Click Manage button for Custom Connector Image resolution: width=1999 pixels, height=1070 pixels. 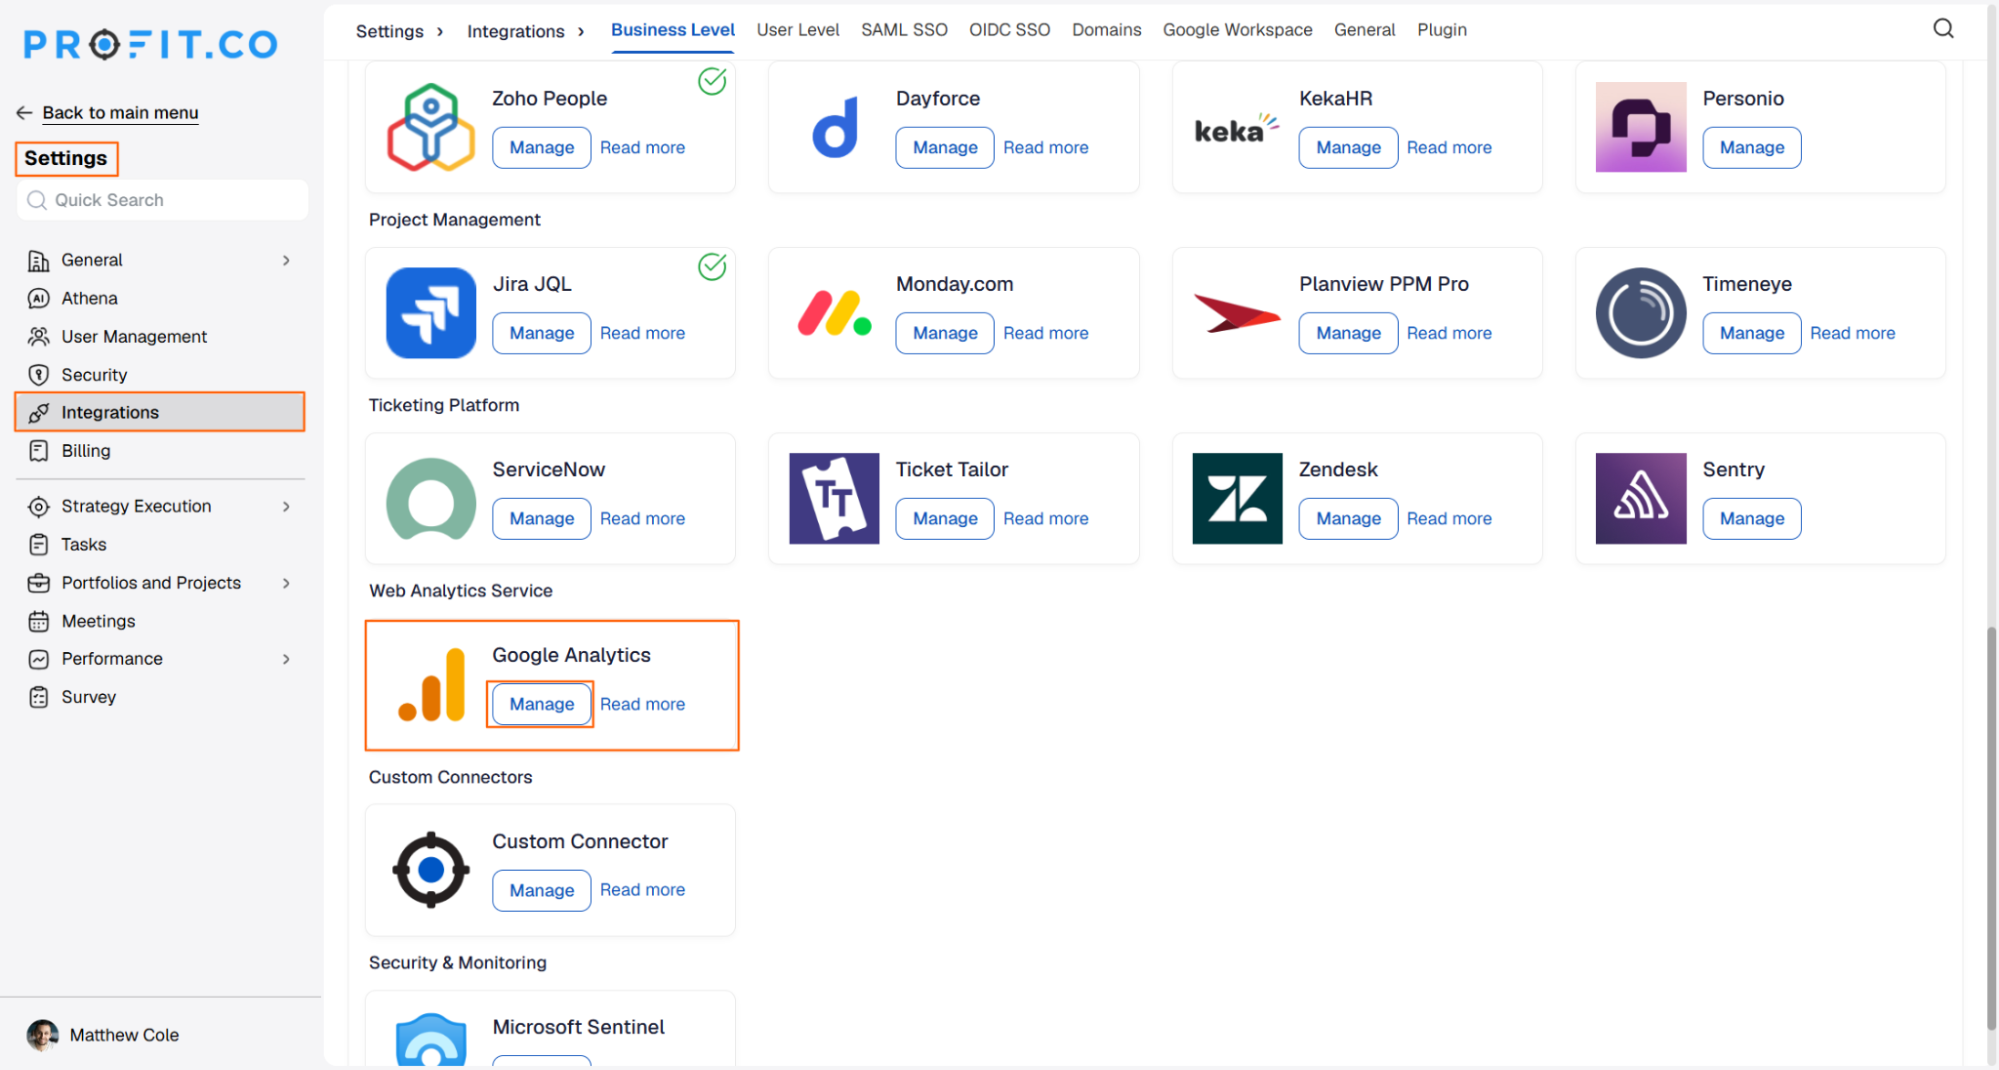[x=541, y=890]
